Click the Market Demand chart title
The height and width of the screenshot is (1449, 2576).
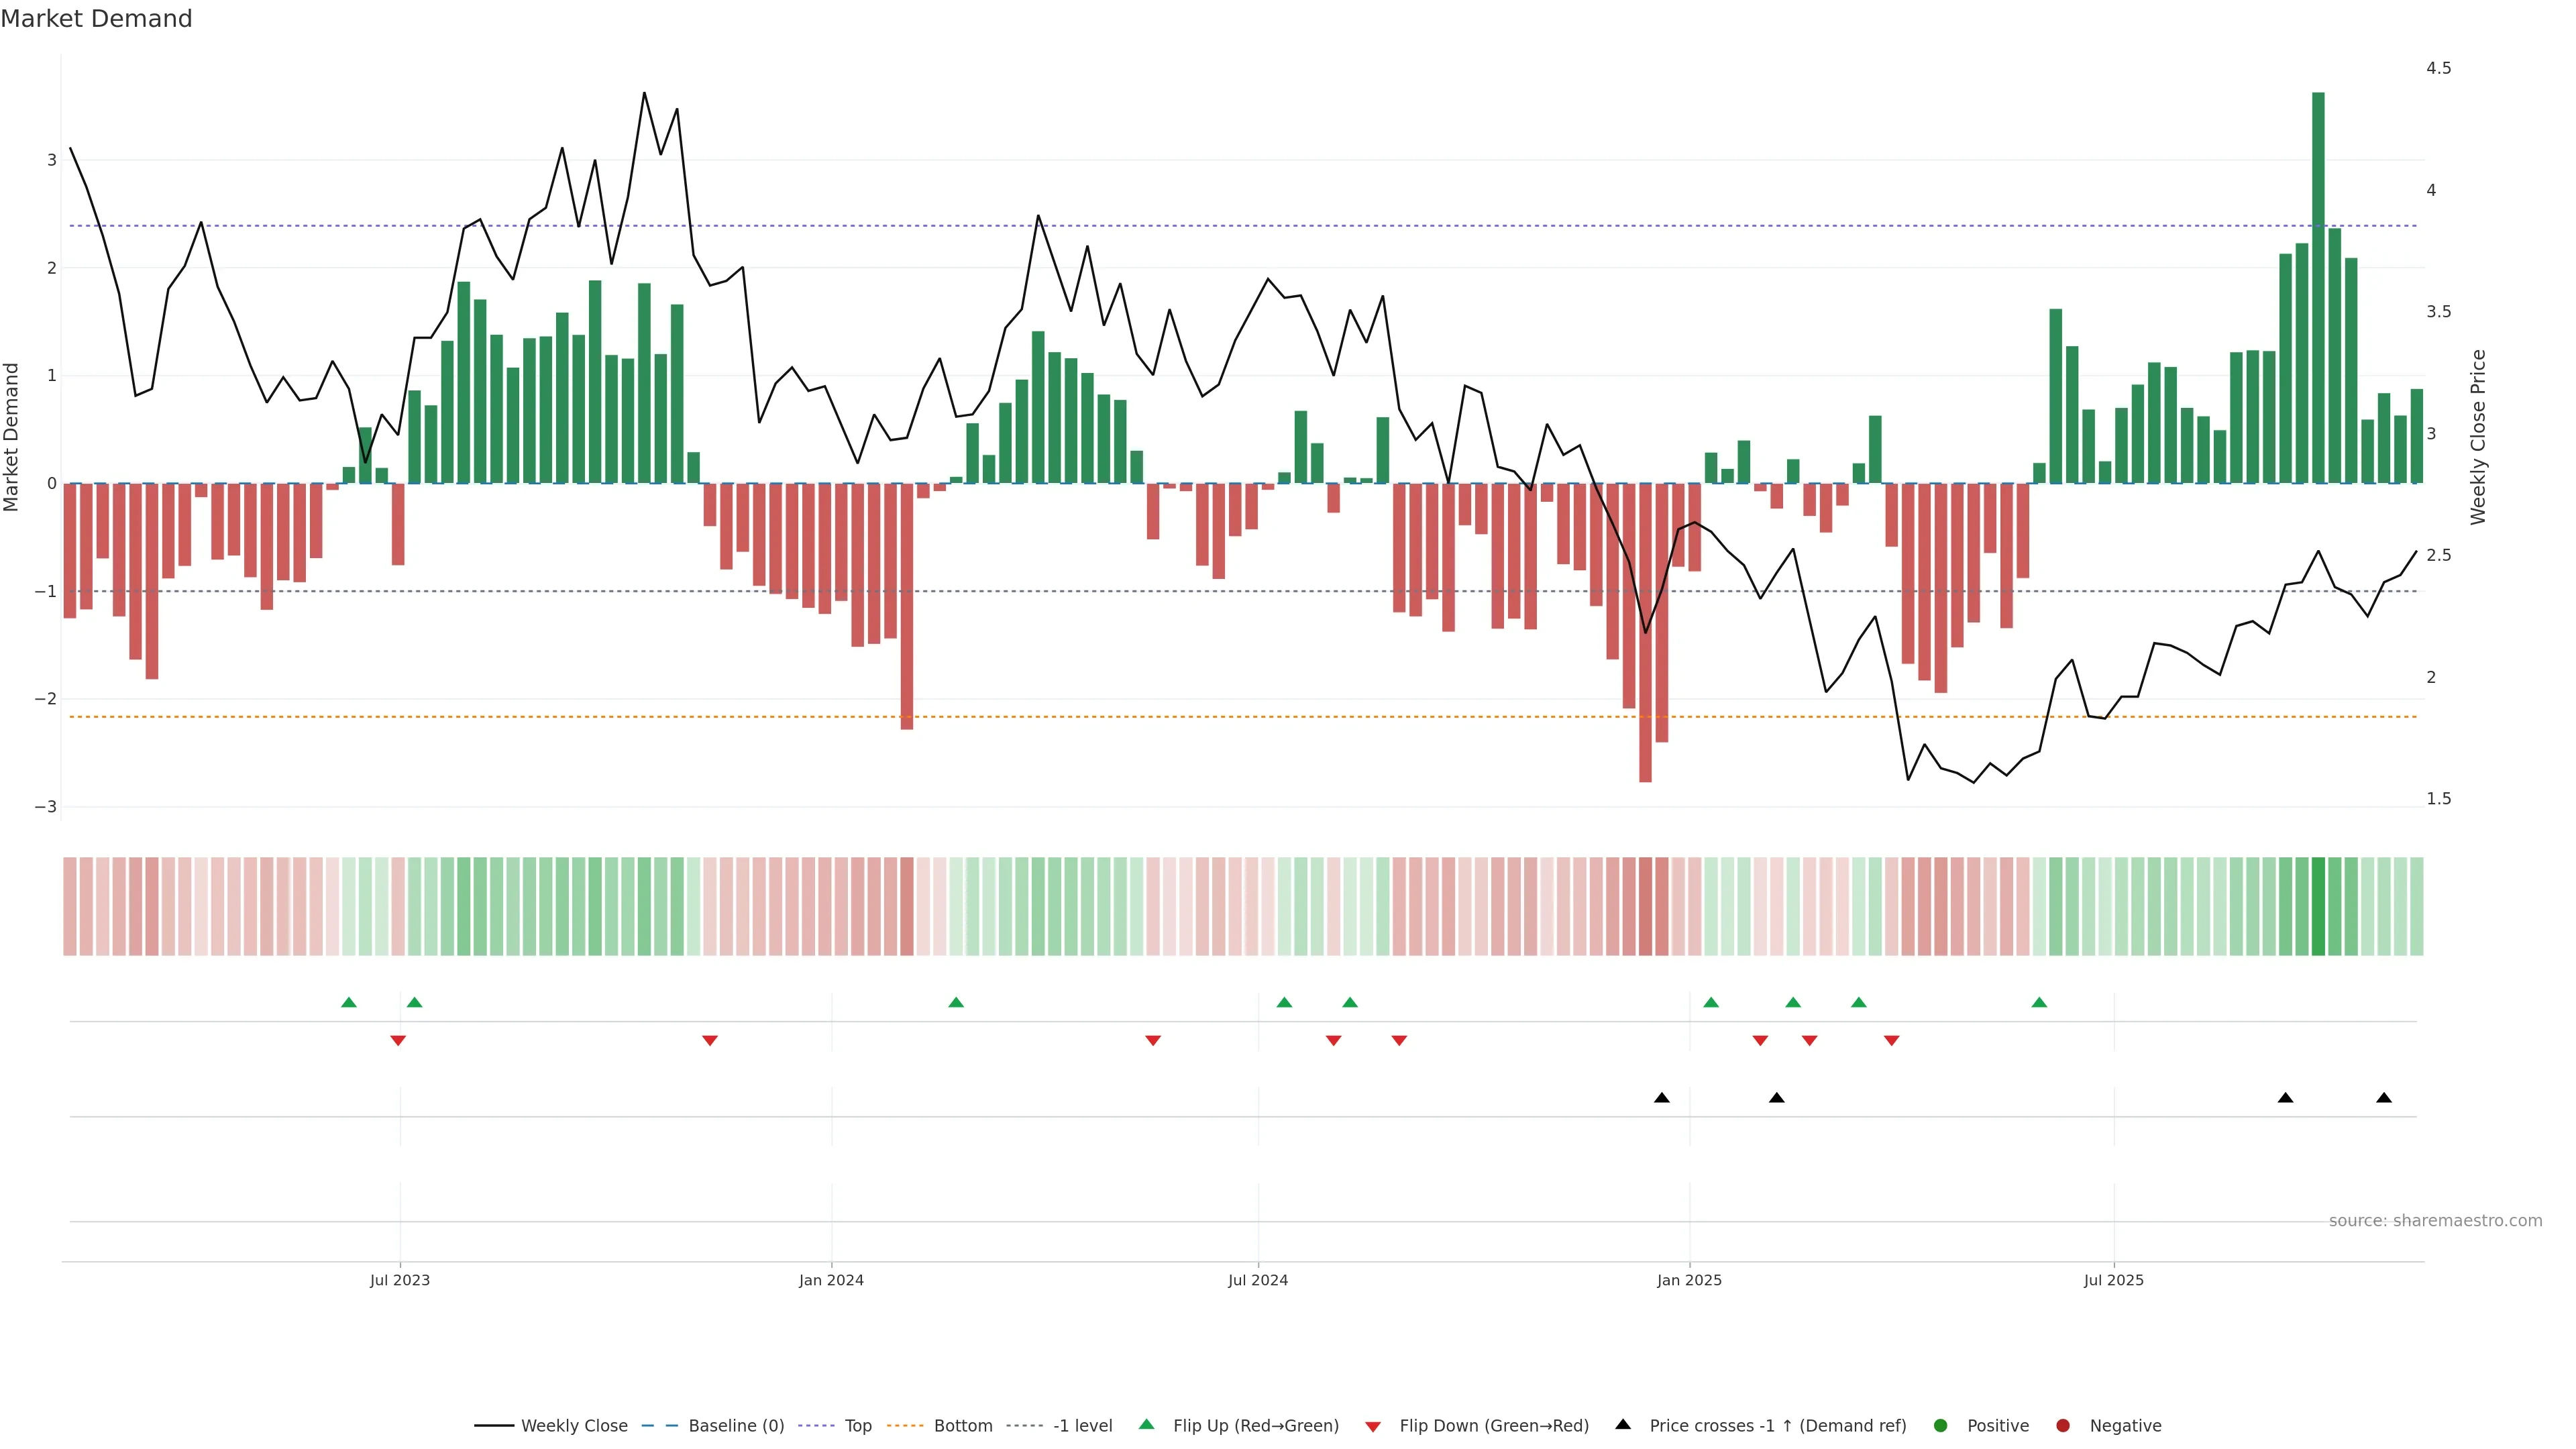(96, 19)
